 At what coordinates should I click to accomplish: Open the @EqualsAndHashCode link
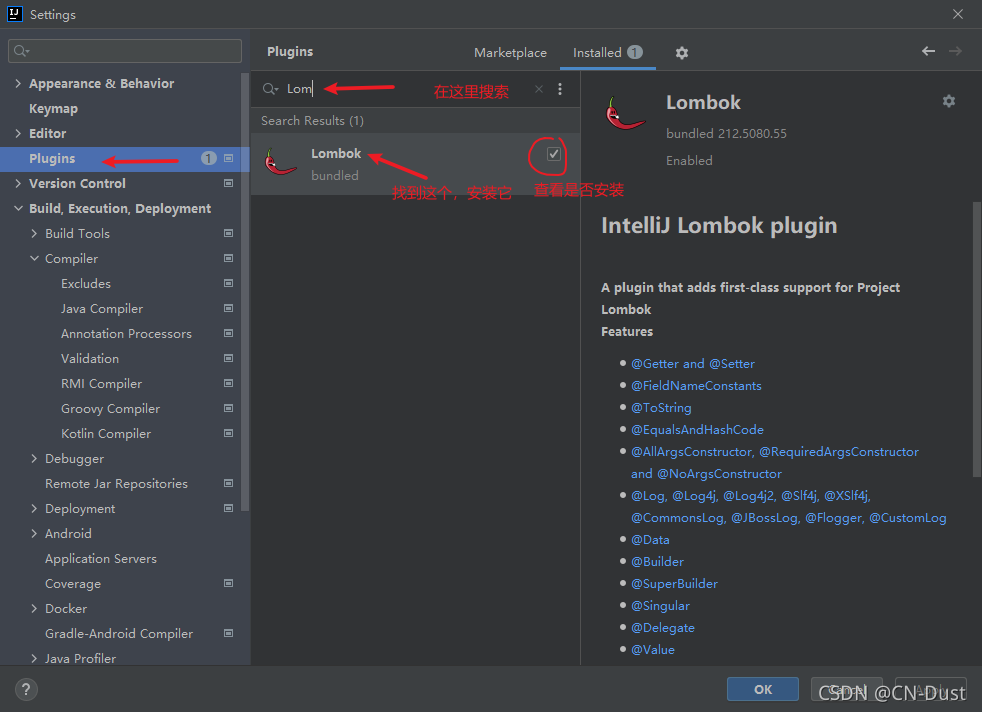tap(697, 430)
